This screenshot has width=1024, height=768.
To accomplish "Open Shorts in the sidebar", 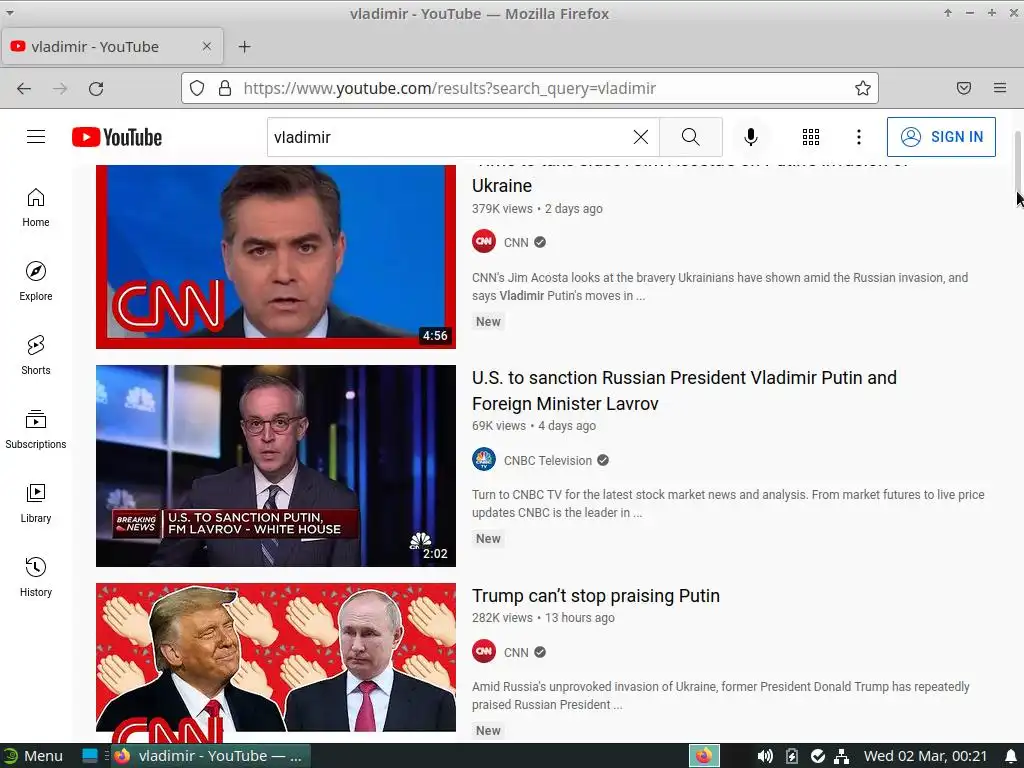I will (36, 355).
